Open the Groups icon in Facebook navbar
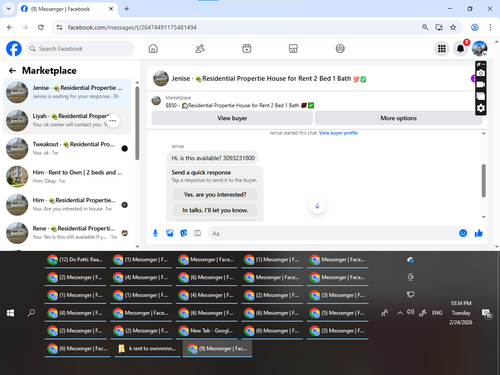This screenshot has width=500, height=375. pos(340,49)
